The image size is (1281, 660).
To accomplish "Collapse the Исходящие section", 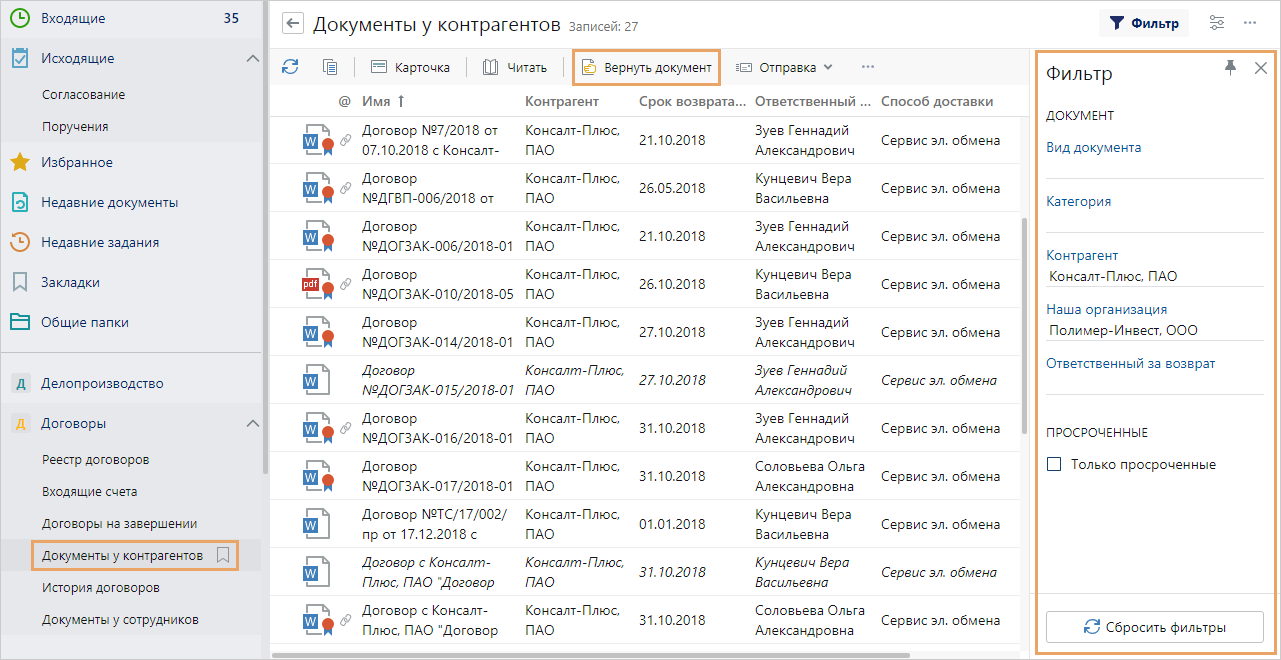I will click(x=252, y=58).
